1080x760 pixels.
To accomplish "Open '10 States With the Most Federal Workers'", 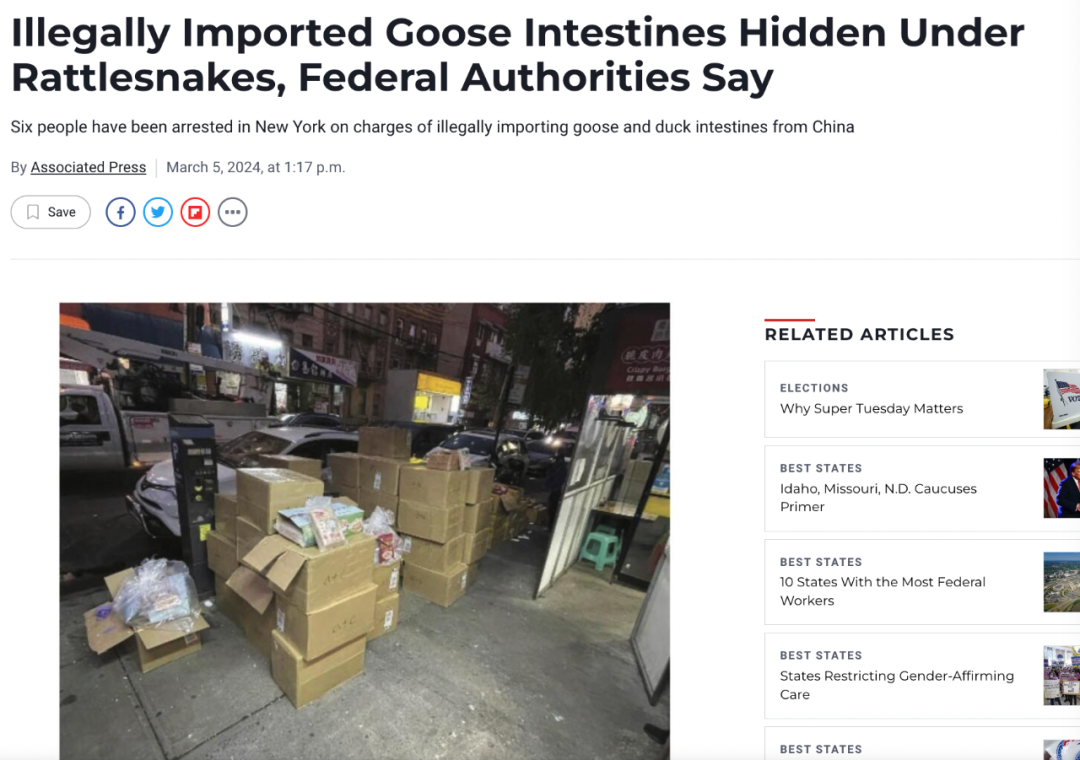I will (882, 591).
